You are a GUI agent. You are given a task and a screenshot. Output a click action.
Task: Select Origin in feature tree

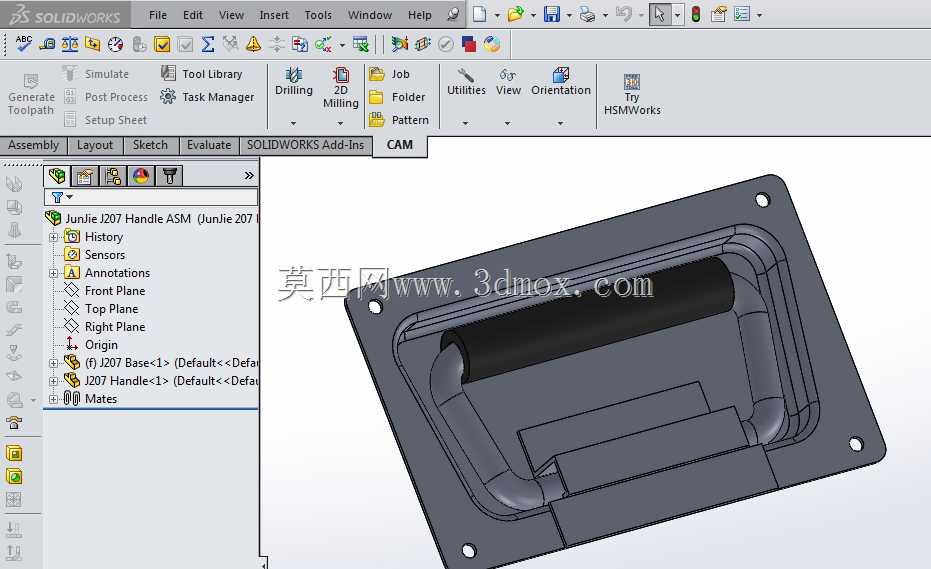(x=101, y=344)
